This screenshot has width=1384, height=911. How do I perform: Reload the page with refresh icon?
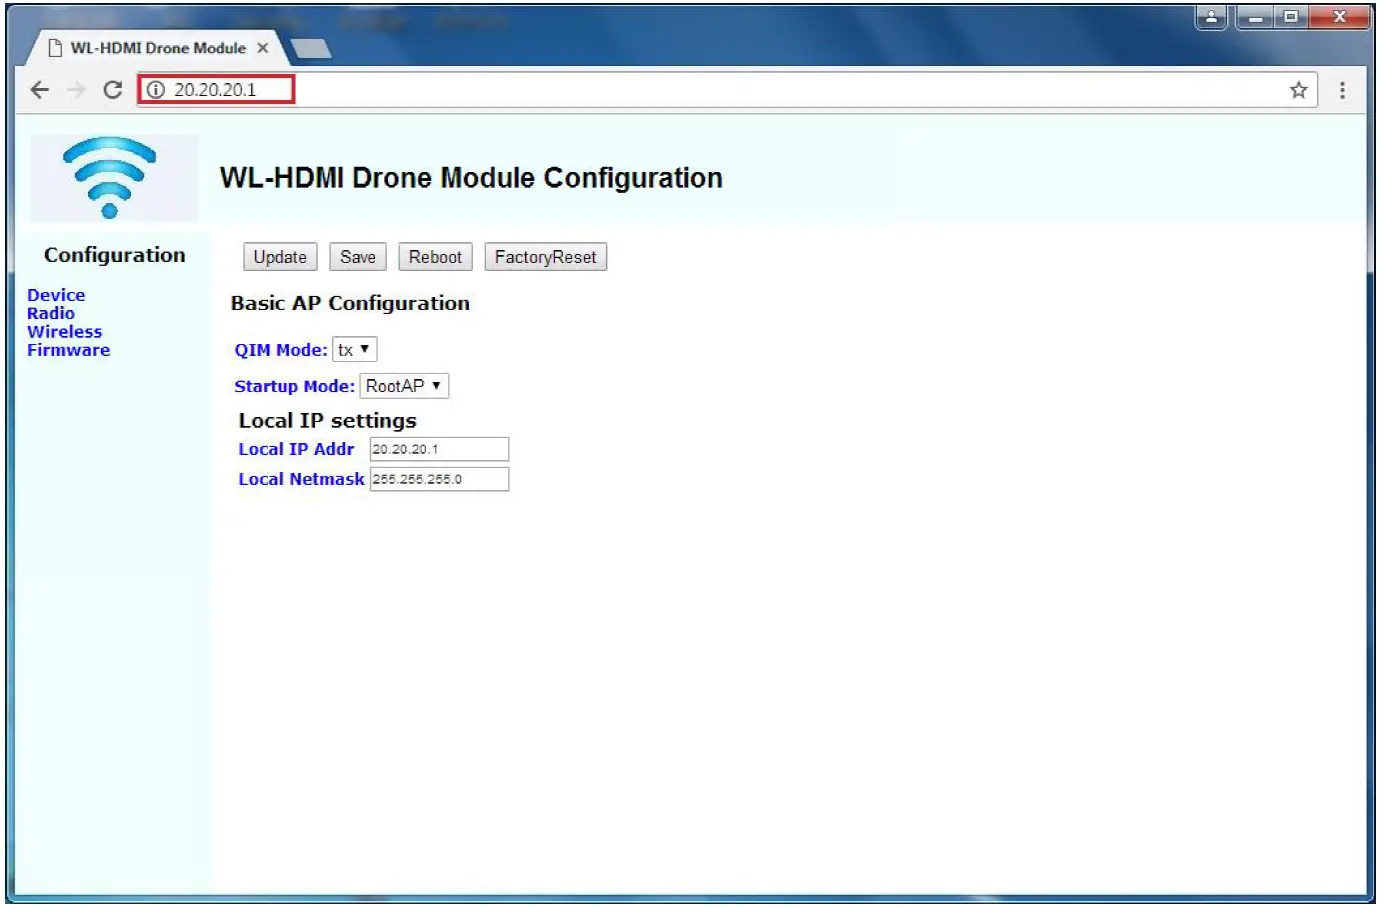pos(113,90)
